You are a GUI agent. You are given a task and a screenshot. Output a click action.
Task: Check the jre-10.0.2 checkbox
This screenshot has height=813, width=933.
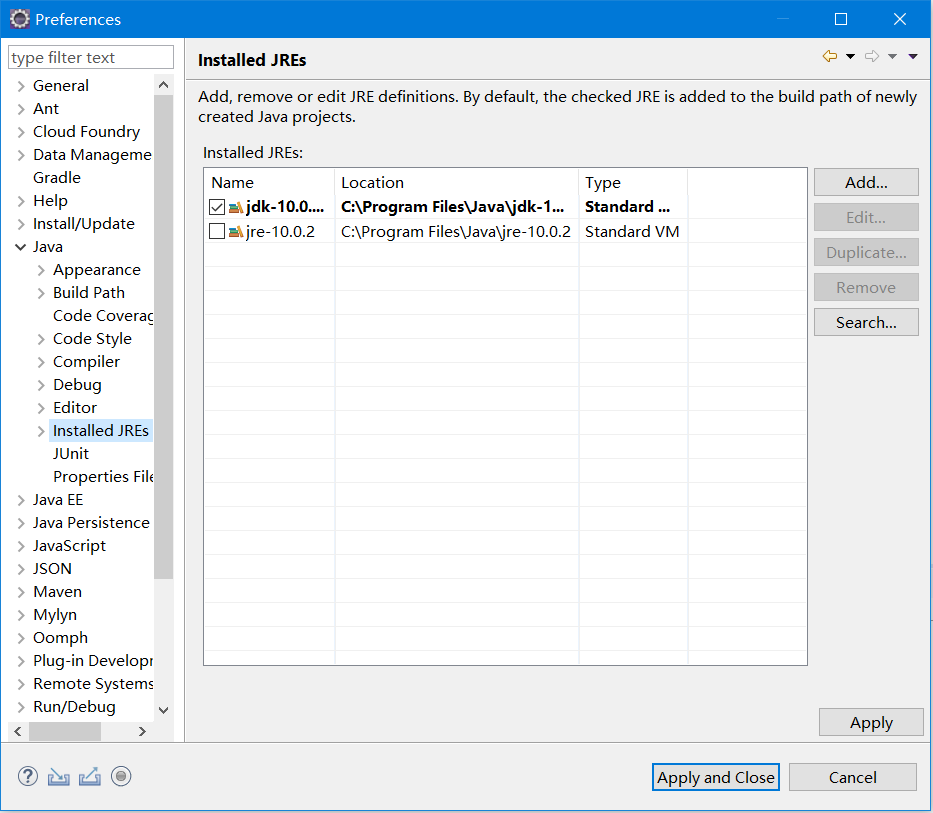[x=217, y=232]
